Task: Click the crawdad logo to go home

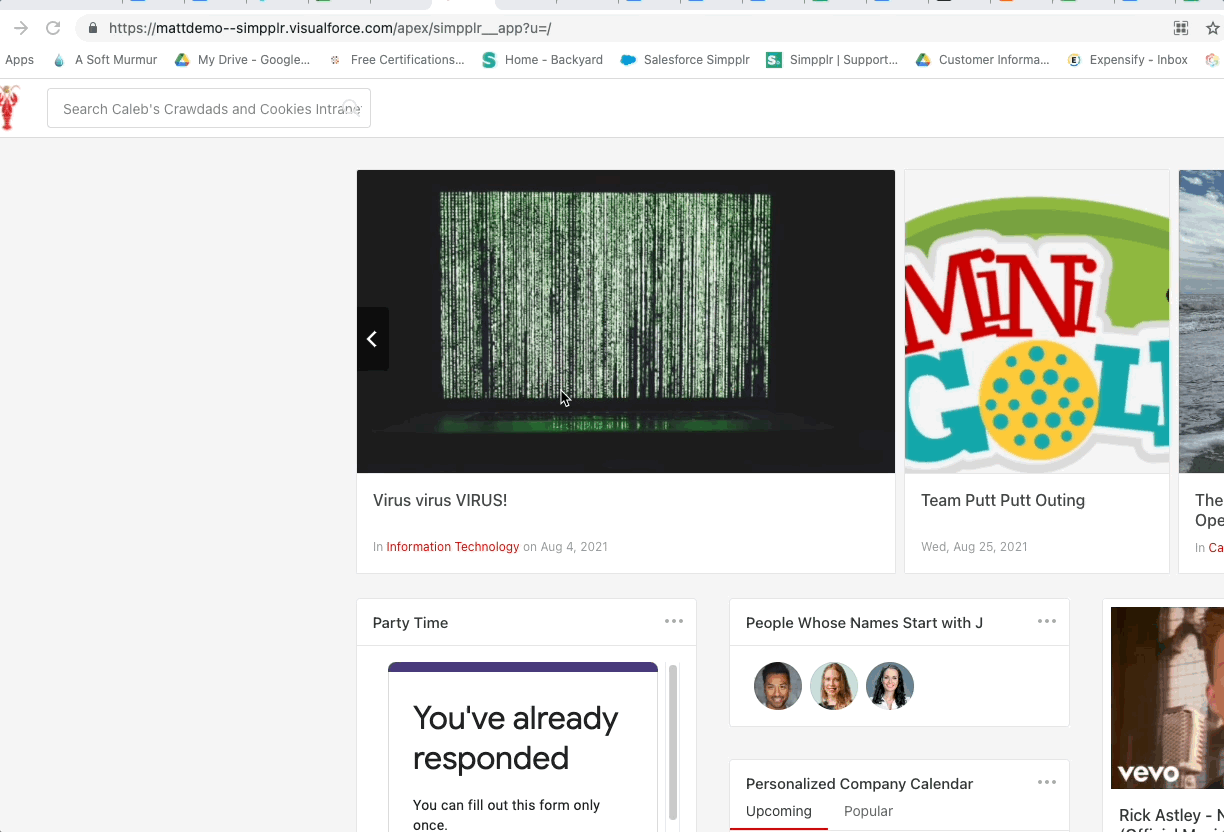Action: pos(10,108)
